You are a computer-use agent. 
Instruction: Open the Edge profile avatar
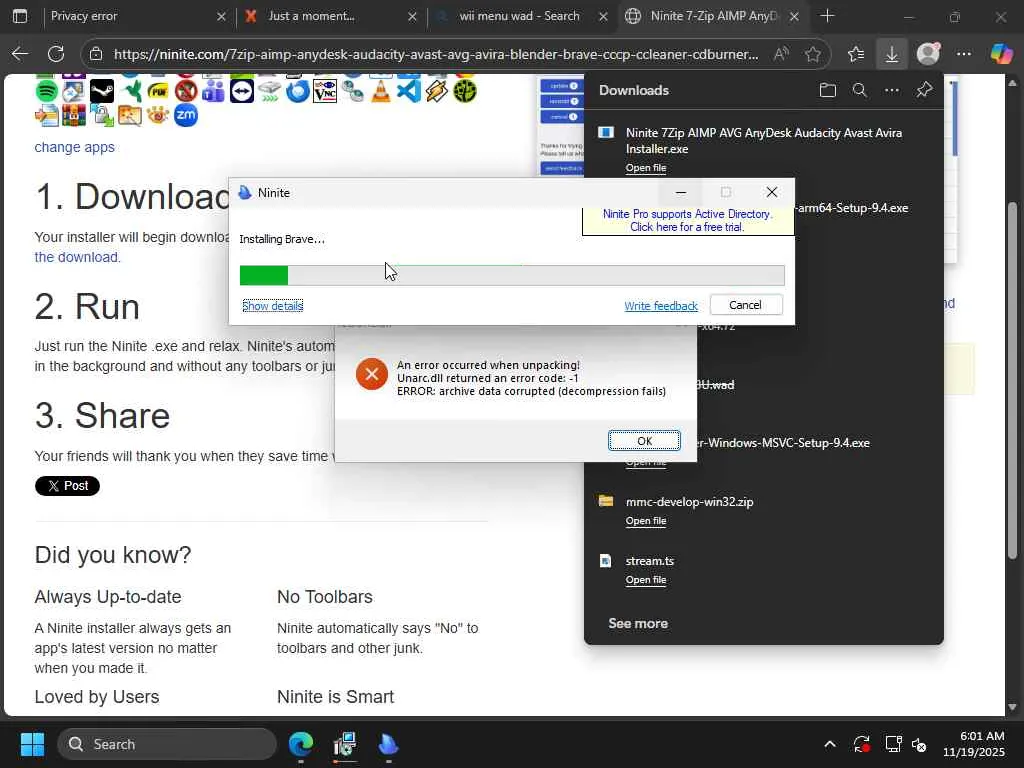[928, 54]
